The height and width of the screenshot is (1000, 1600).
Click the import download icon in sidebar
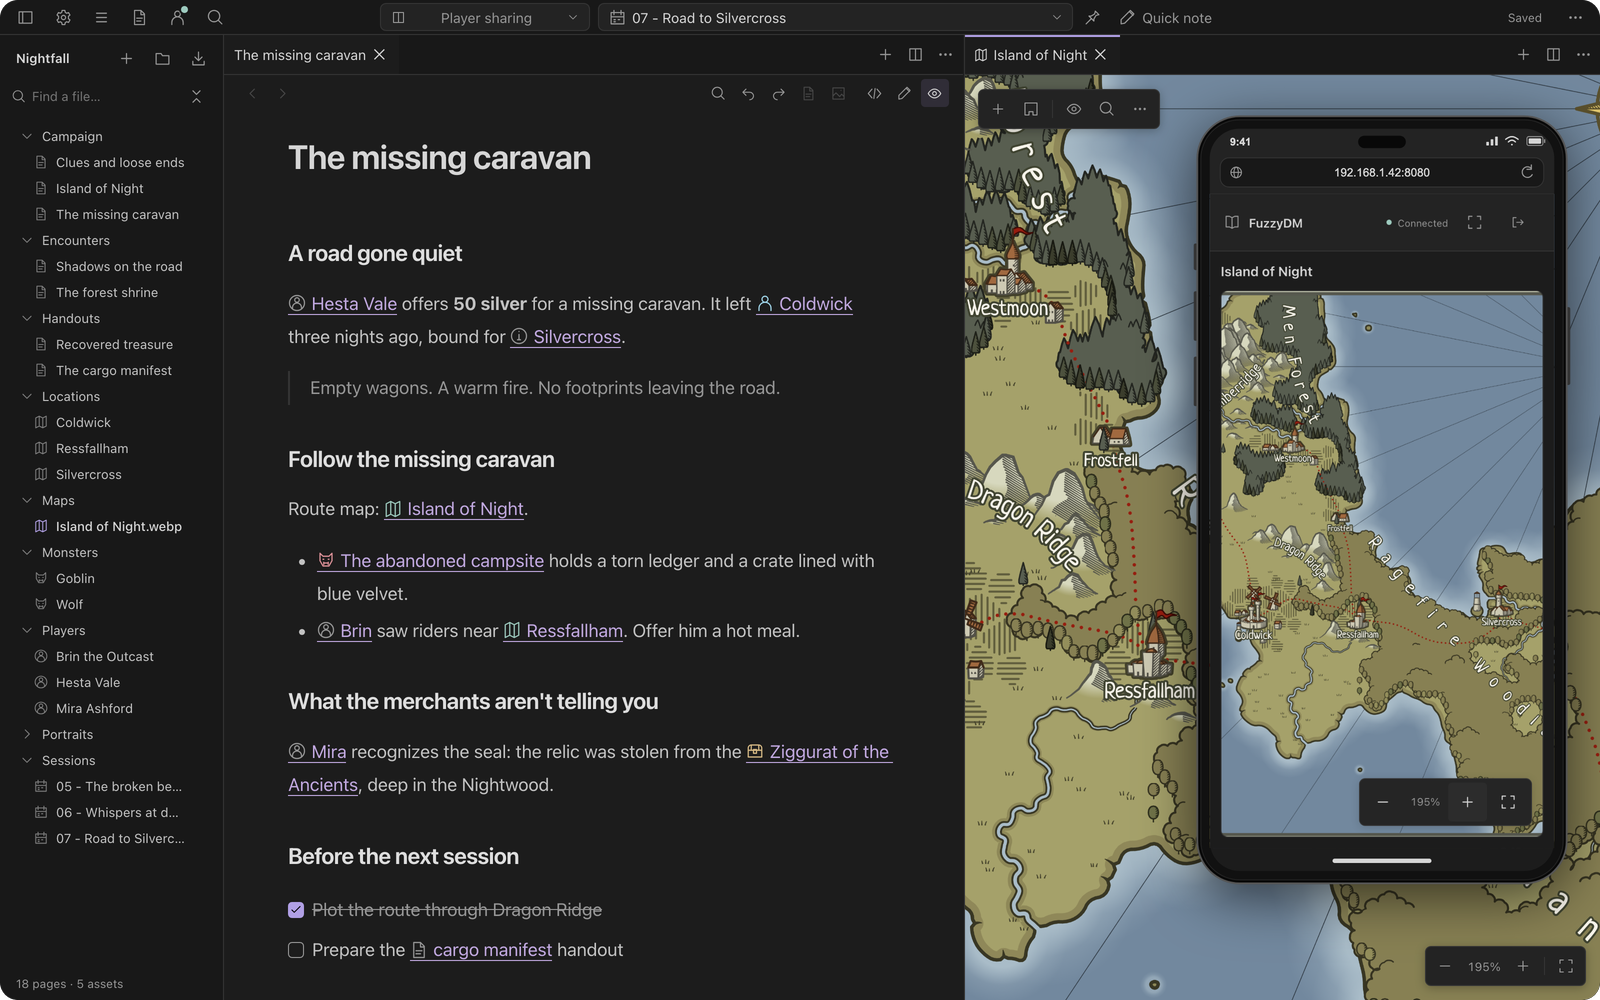point(199,59)
